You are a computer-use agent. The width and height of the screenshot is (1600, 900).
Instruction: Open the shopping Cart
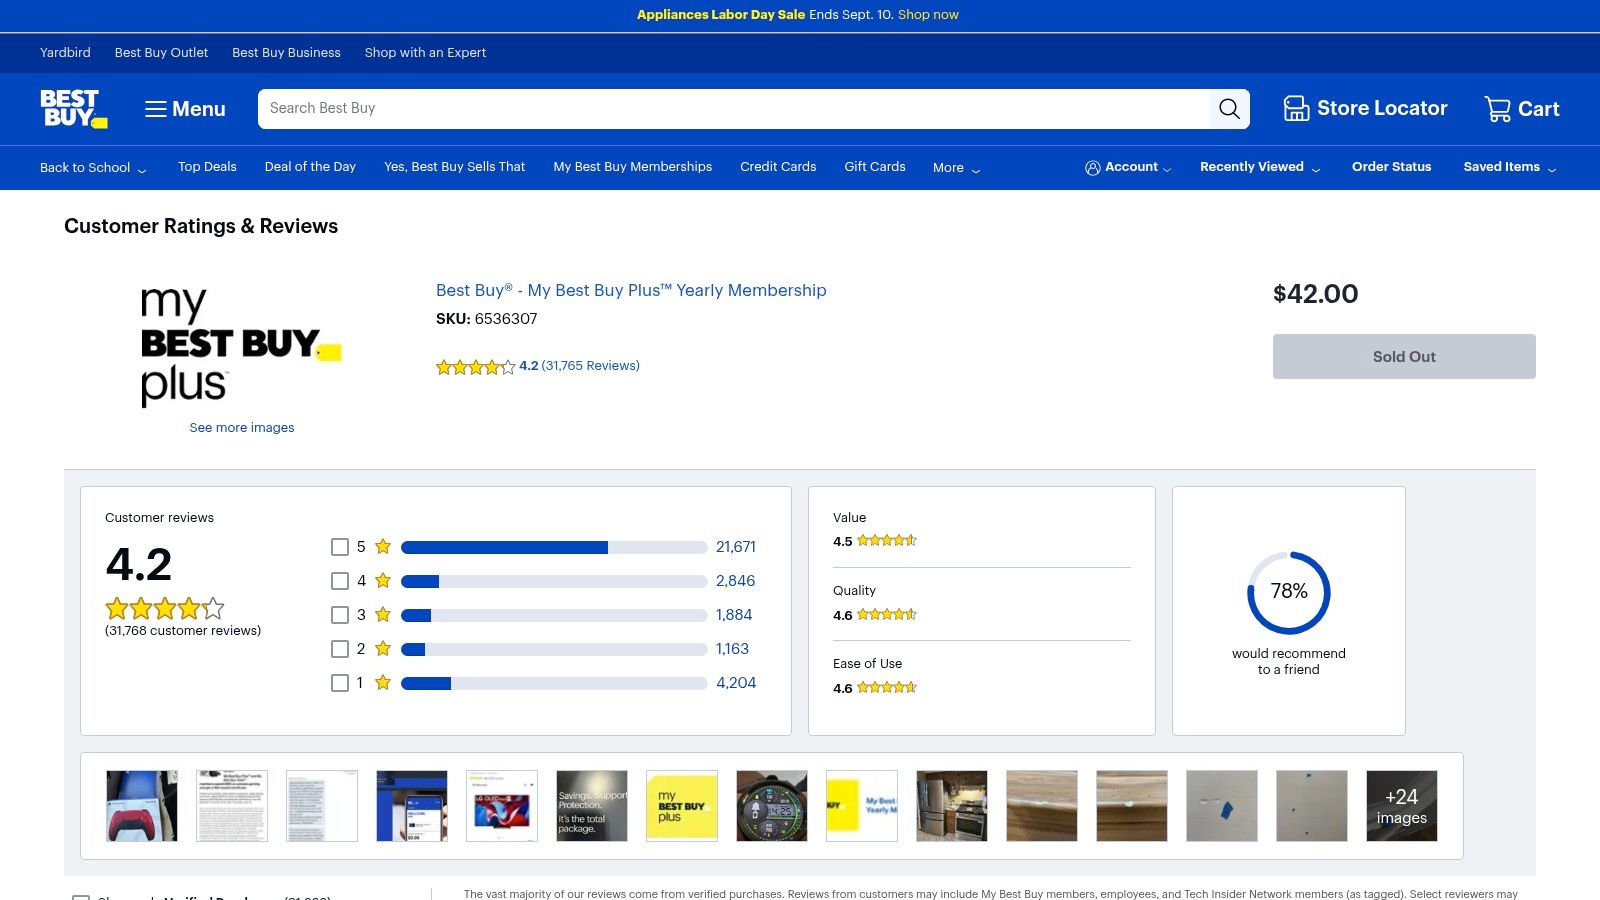(1522, 109)
